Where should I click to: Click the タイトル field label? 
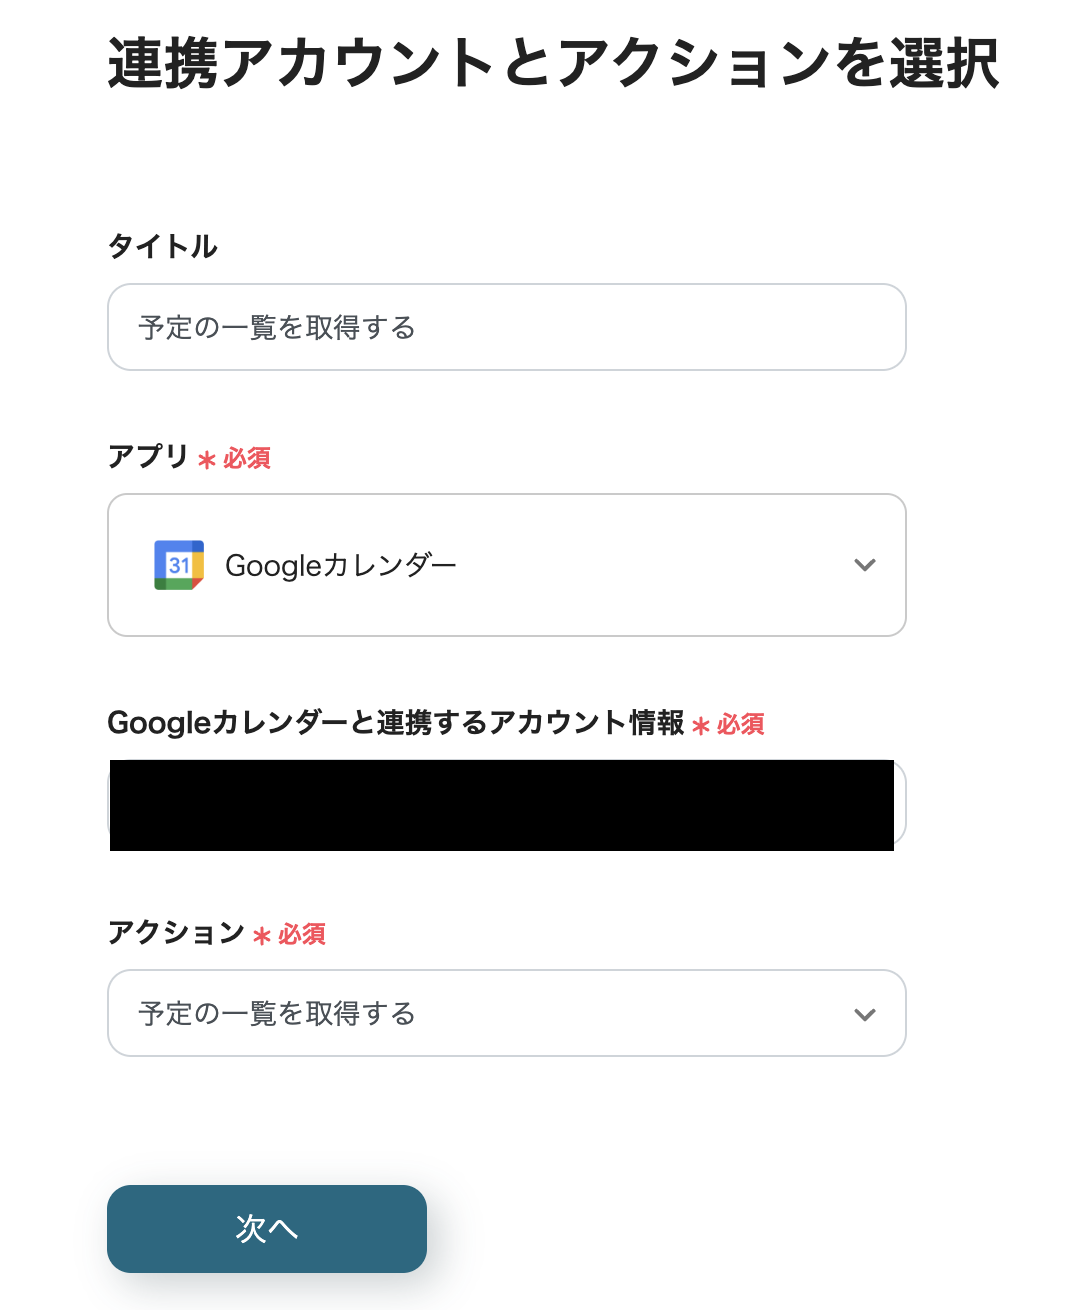point(162,246)
